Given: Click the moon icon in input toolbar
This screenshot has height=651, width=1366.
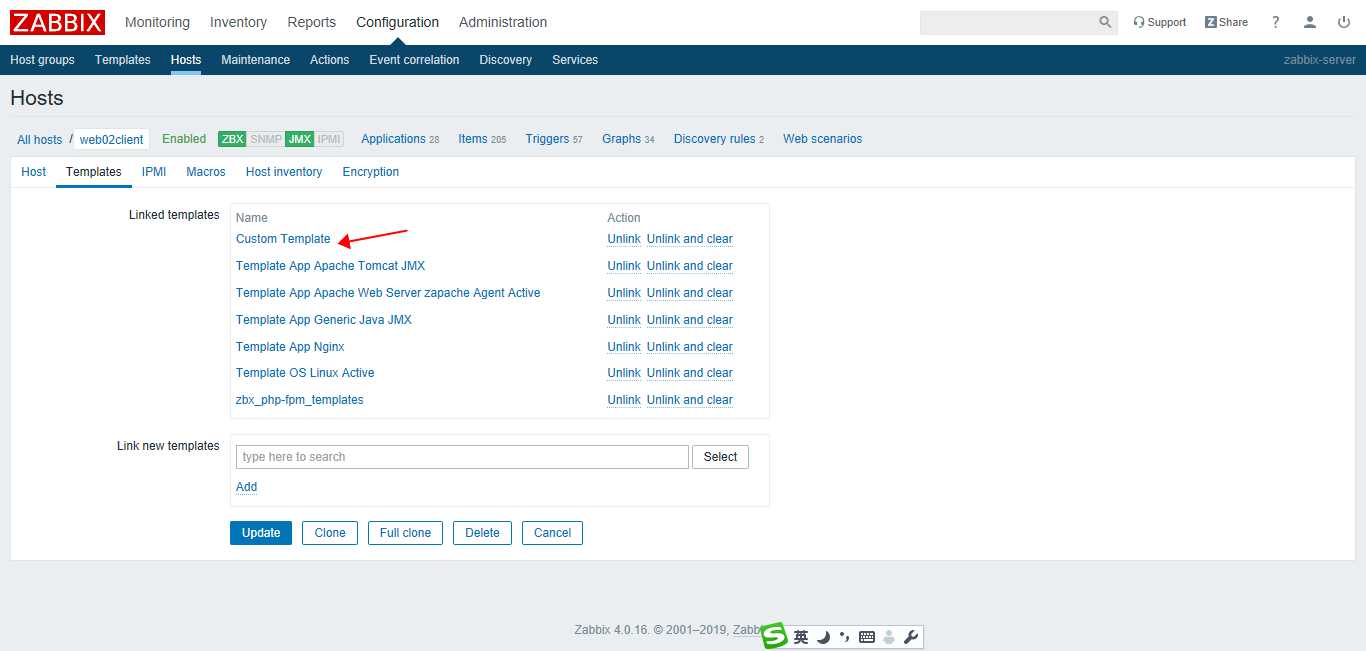Looking at the screenshot, I should pyautogui.click(x=823, y=637).
